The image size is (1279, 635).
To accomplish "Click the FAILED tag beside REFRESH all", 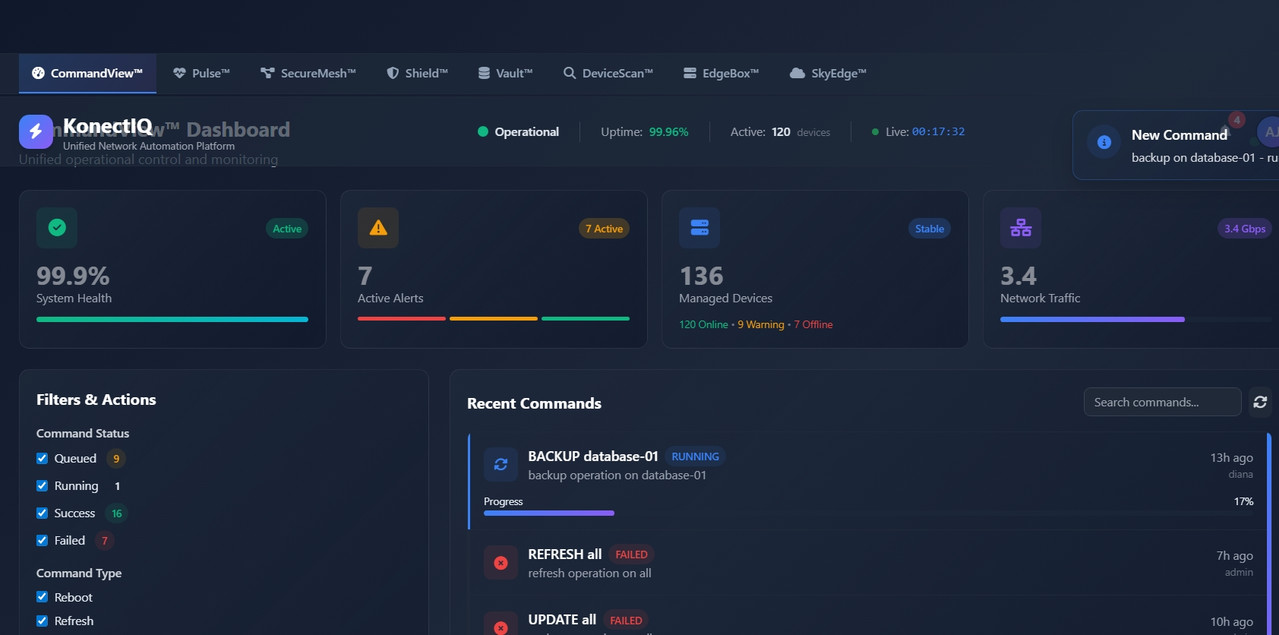I will coord(631,554).
